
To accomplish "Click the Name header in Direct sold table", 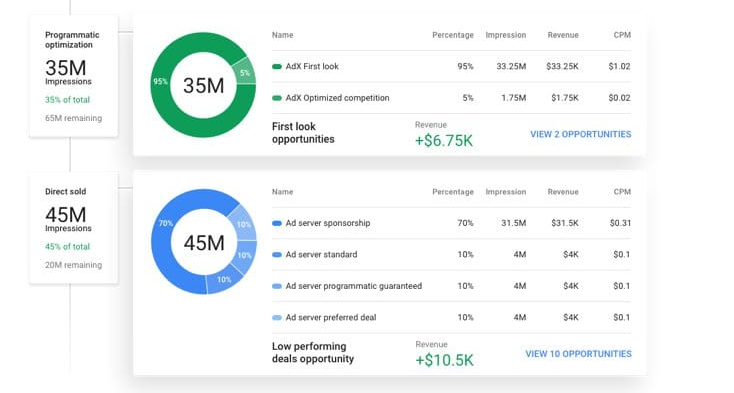I will (282, 192).
